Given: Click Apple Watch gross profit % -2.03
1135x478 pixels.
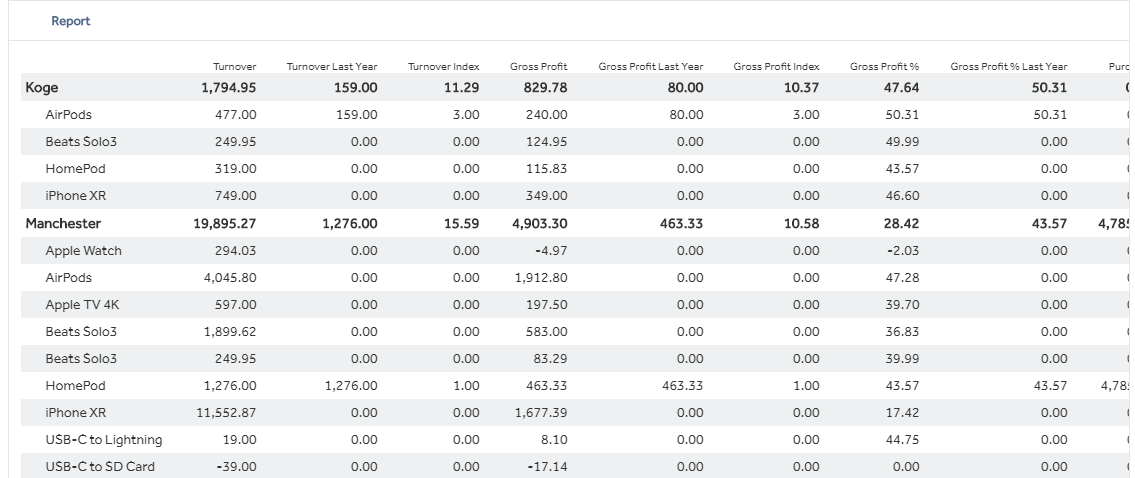Looking at the screenshot, I should click(903, 251).
